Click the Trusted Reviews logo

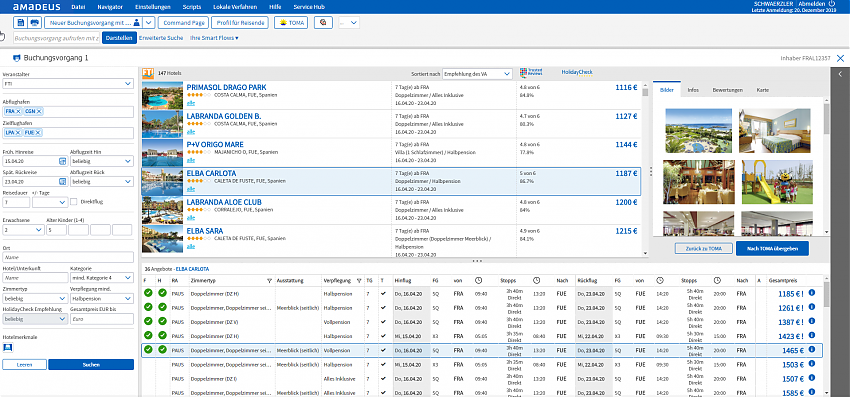[x=531, y=72]
